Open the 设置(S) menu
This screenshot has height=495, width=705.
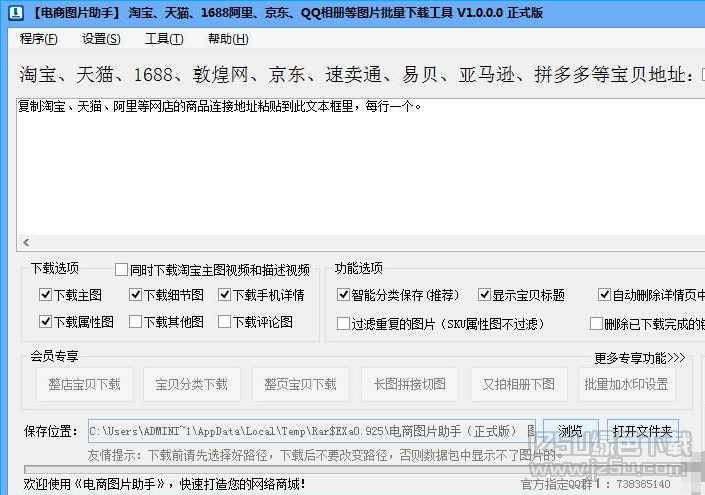(101, 39)
